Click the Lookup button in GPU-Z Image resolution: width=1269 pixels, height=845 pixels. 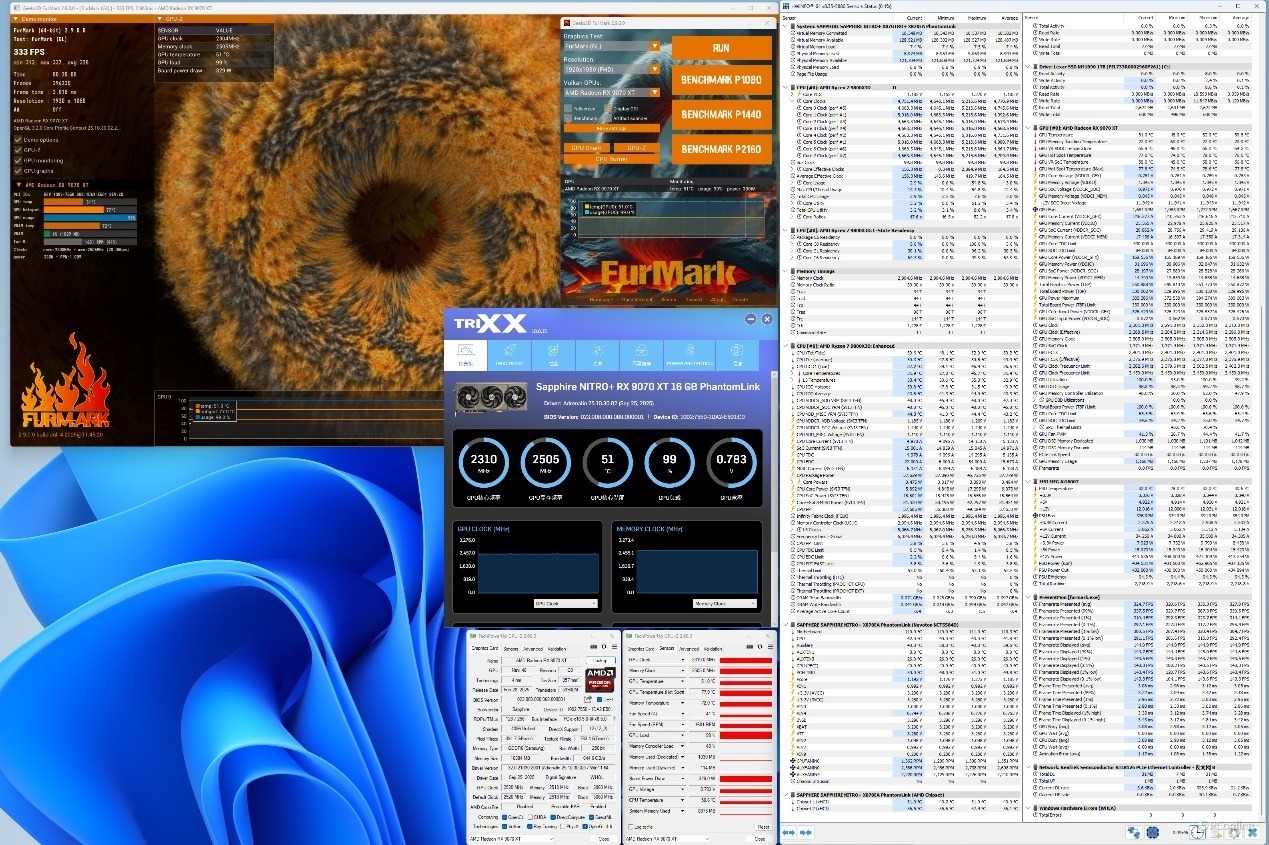coord(601,661)
